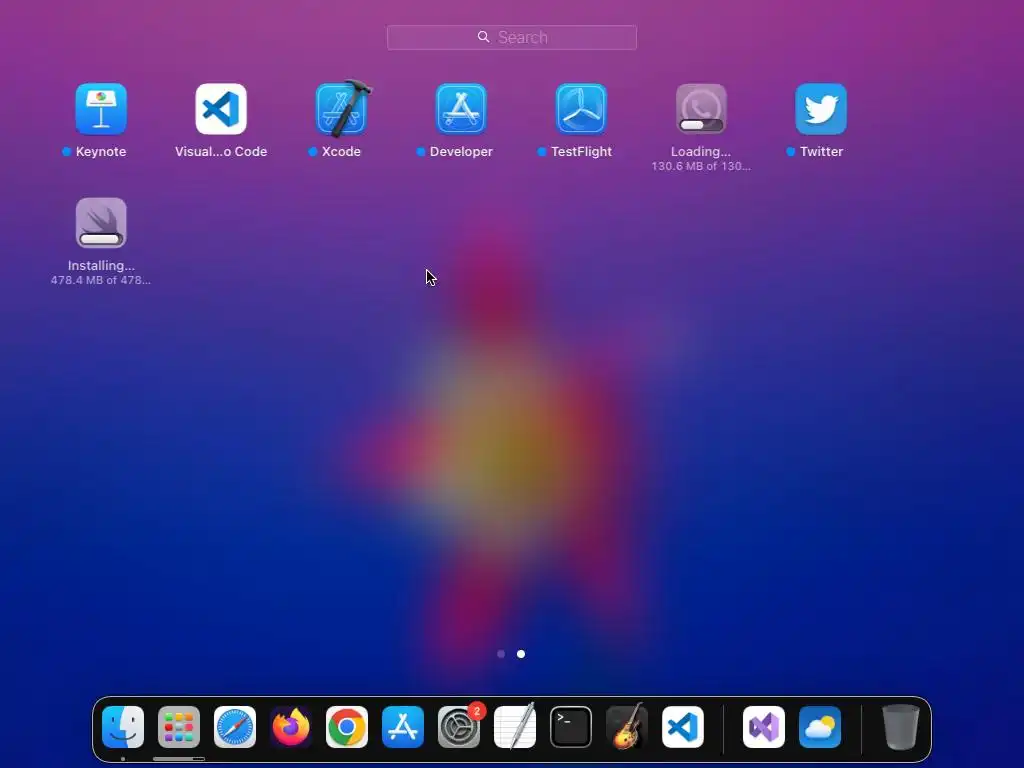This screenshot has height=768, width=1024.
Task: Launch Firefox from the Dock
Action: point(291,727)
